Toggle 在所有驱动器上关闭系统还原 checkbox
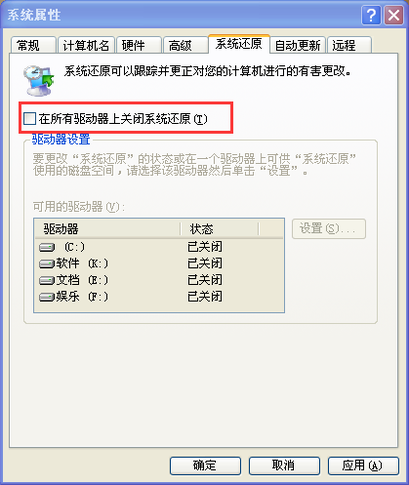 pyautogui.click(x=30, y=119)
